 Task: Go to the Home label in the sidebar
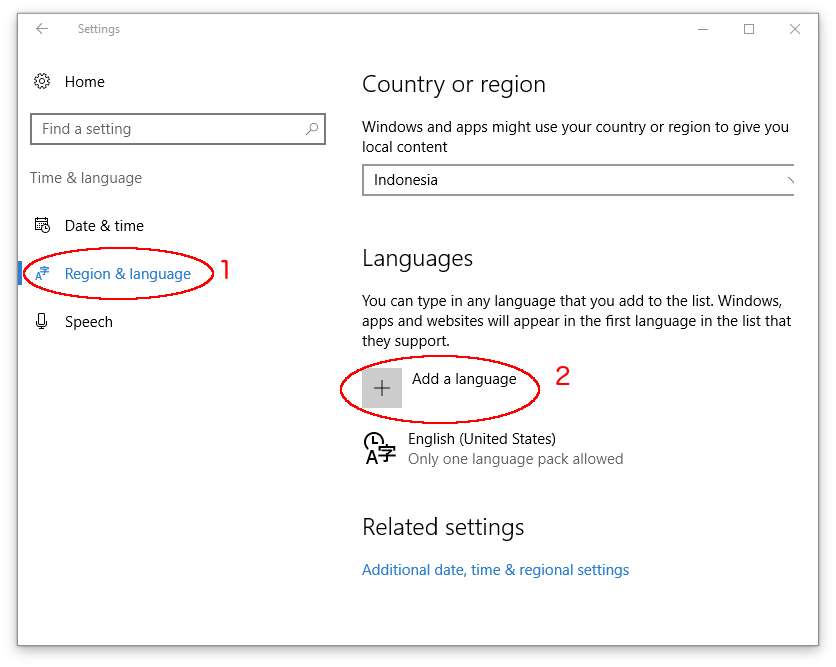[85, 82]
